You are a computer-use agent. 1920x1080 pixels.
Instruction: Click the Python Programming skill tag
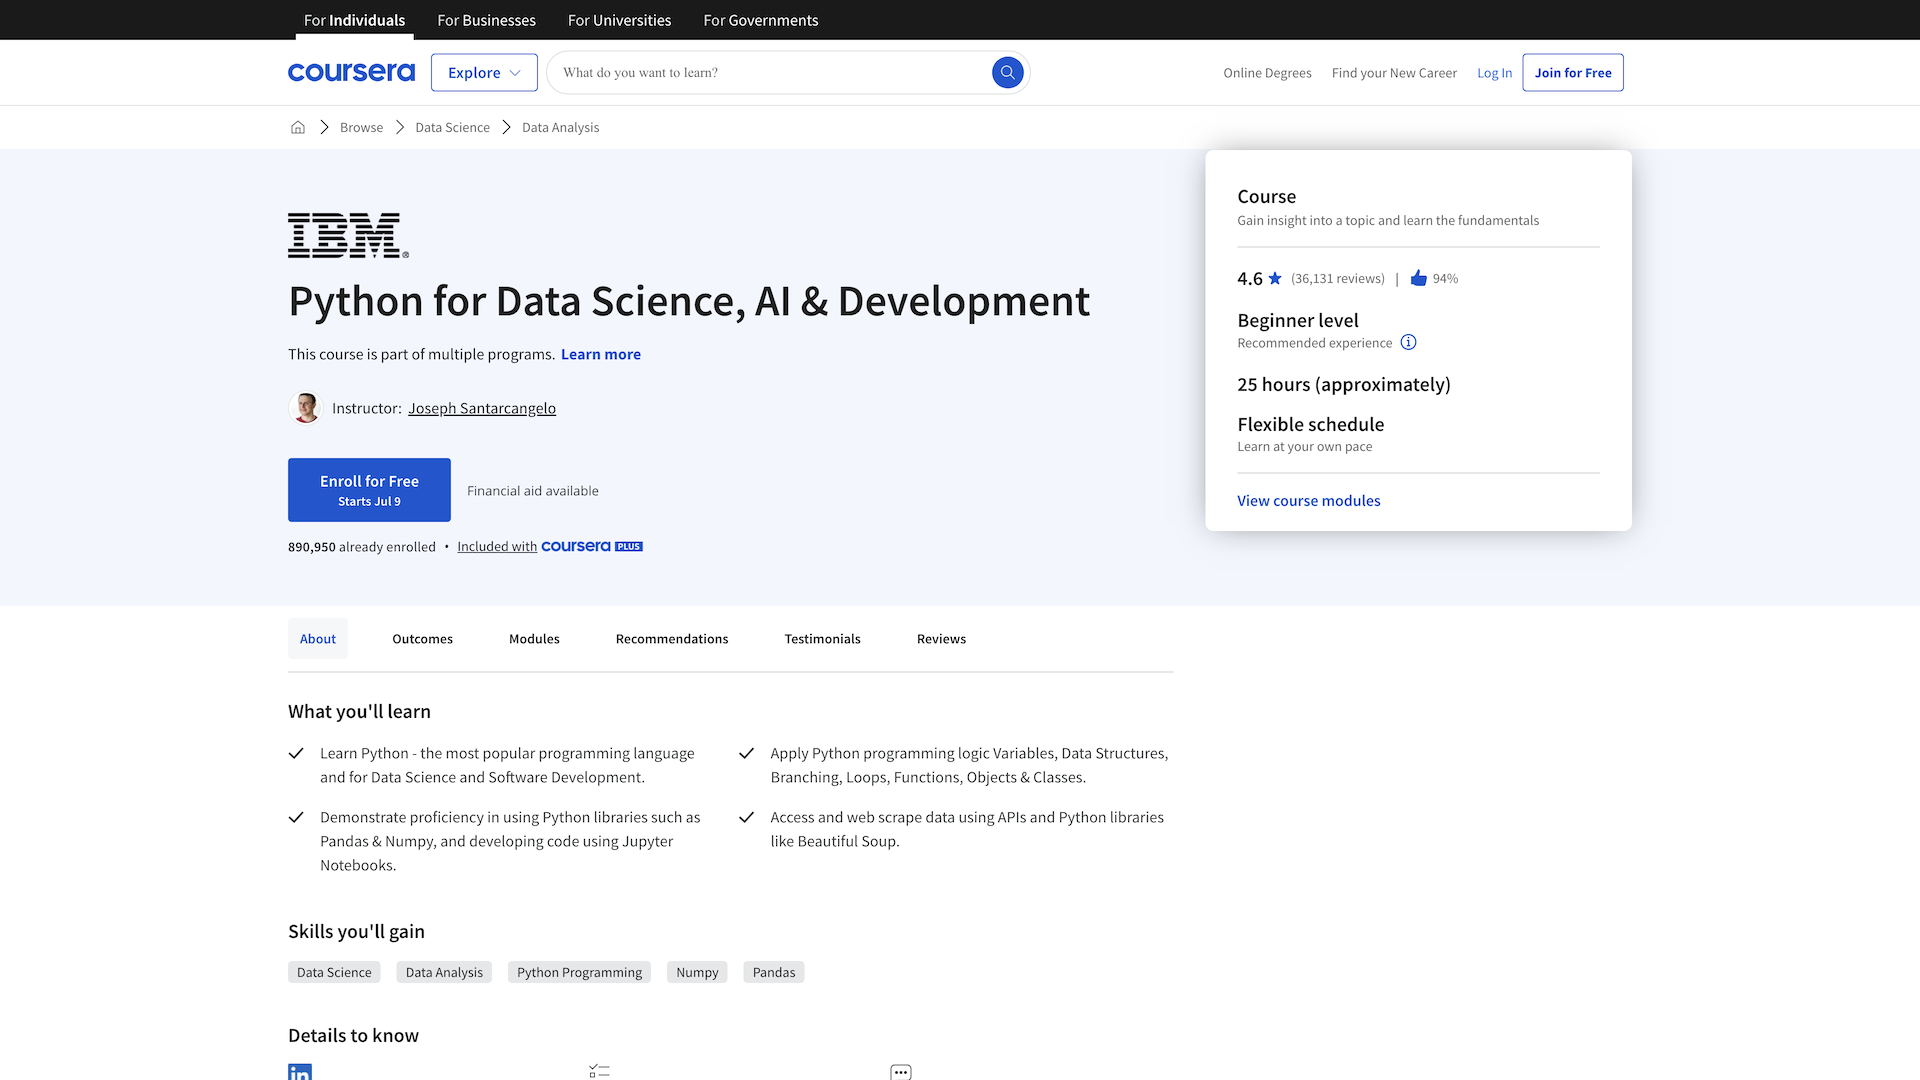point(579,972)
